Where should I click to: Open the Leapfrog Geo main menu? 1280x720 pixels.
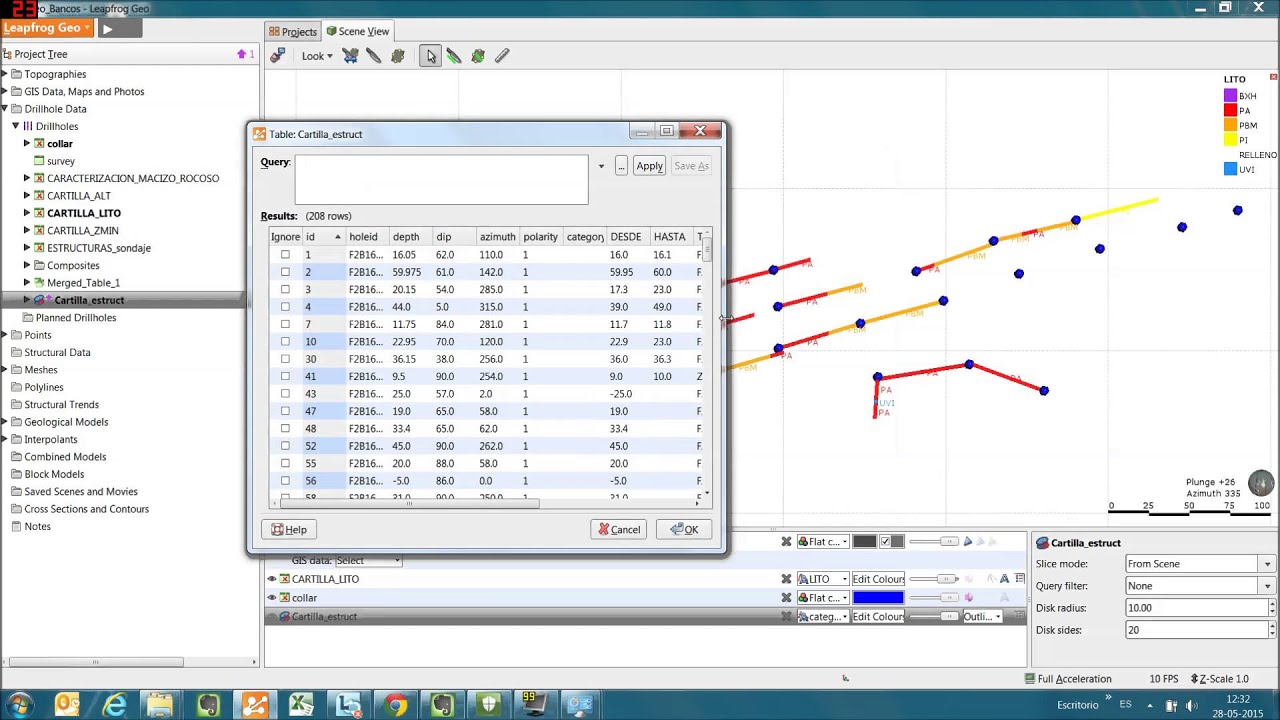(47, 29)
